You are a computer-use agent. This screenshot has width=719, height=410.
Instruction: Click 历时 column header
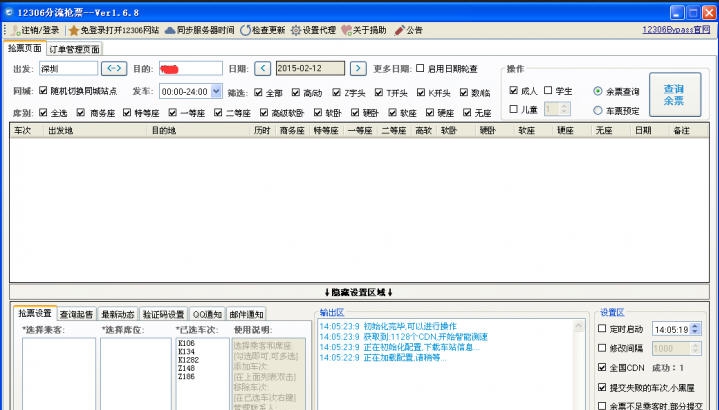coord(262,131)
